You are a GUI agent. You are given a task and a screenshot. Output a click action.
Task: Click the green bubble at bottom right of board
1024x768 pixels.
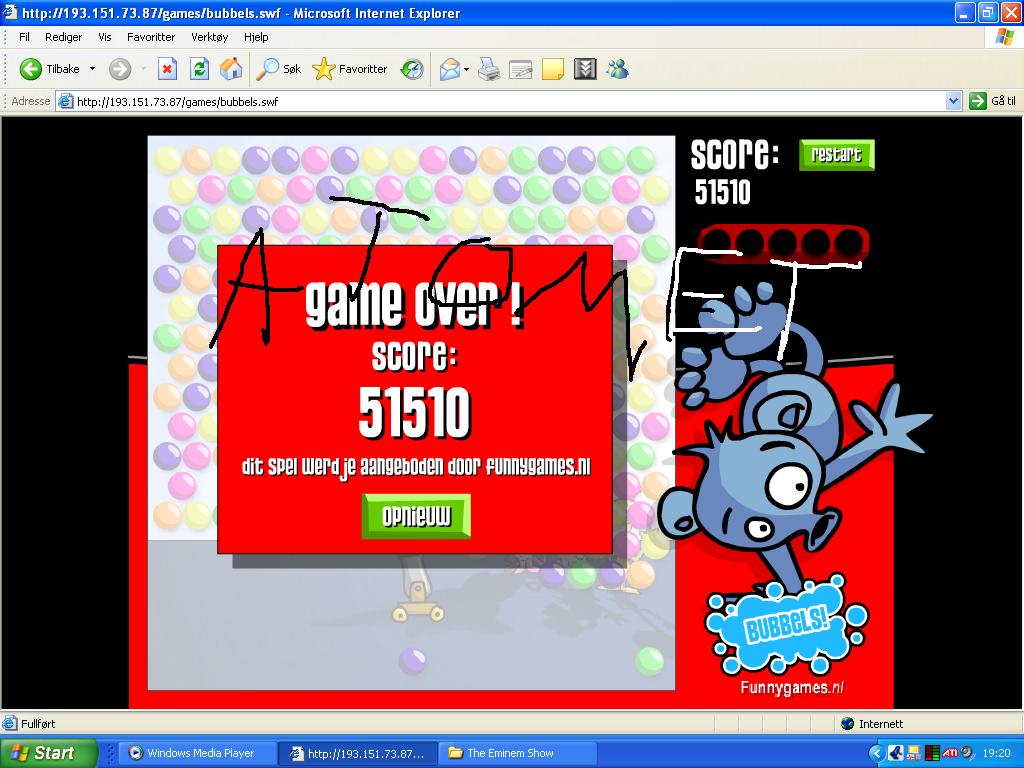pos(650,660)
